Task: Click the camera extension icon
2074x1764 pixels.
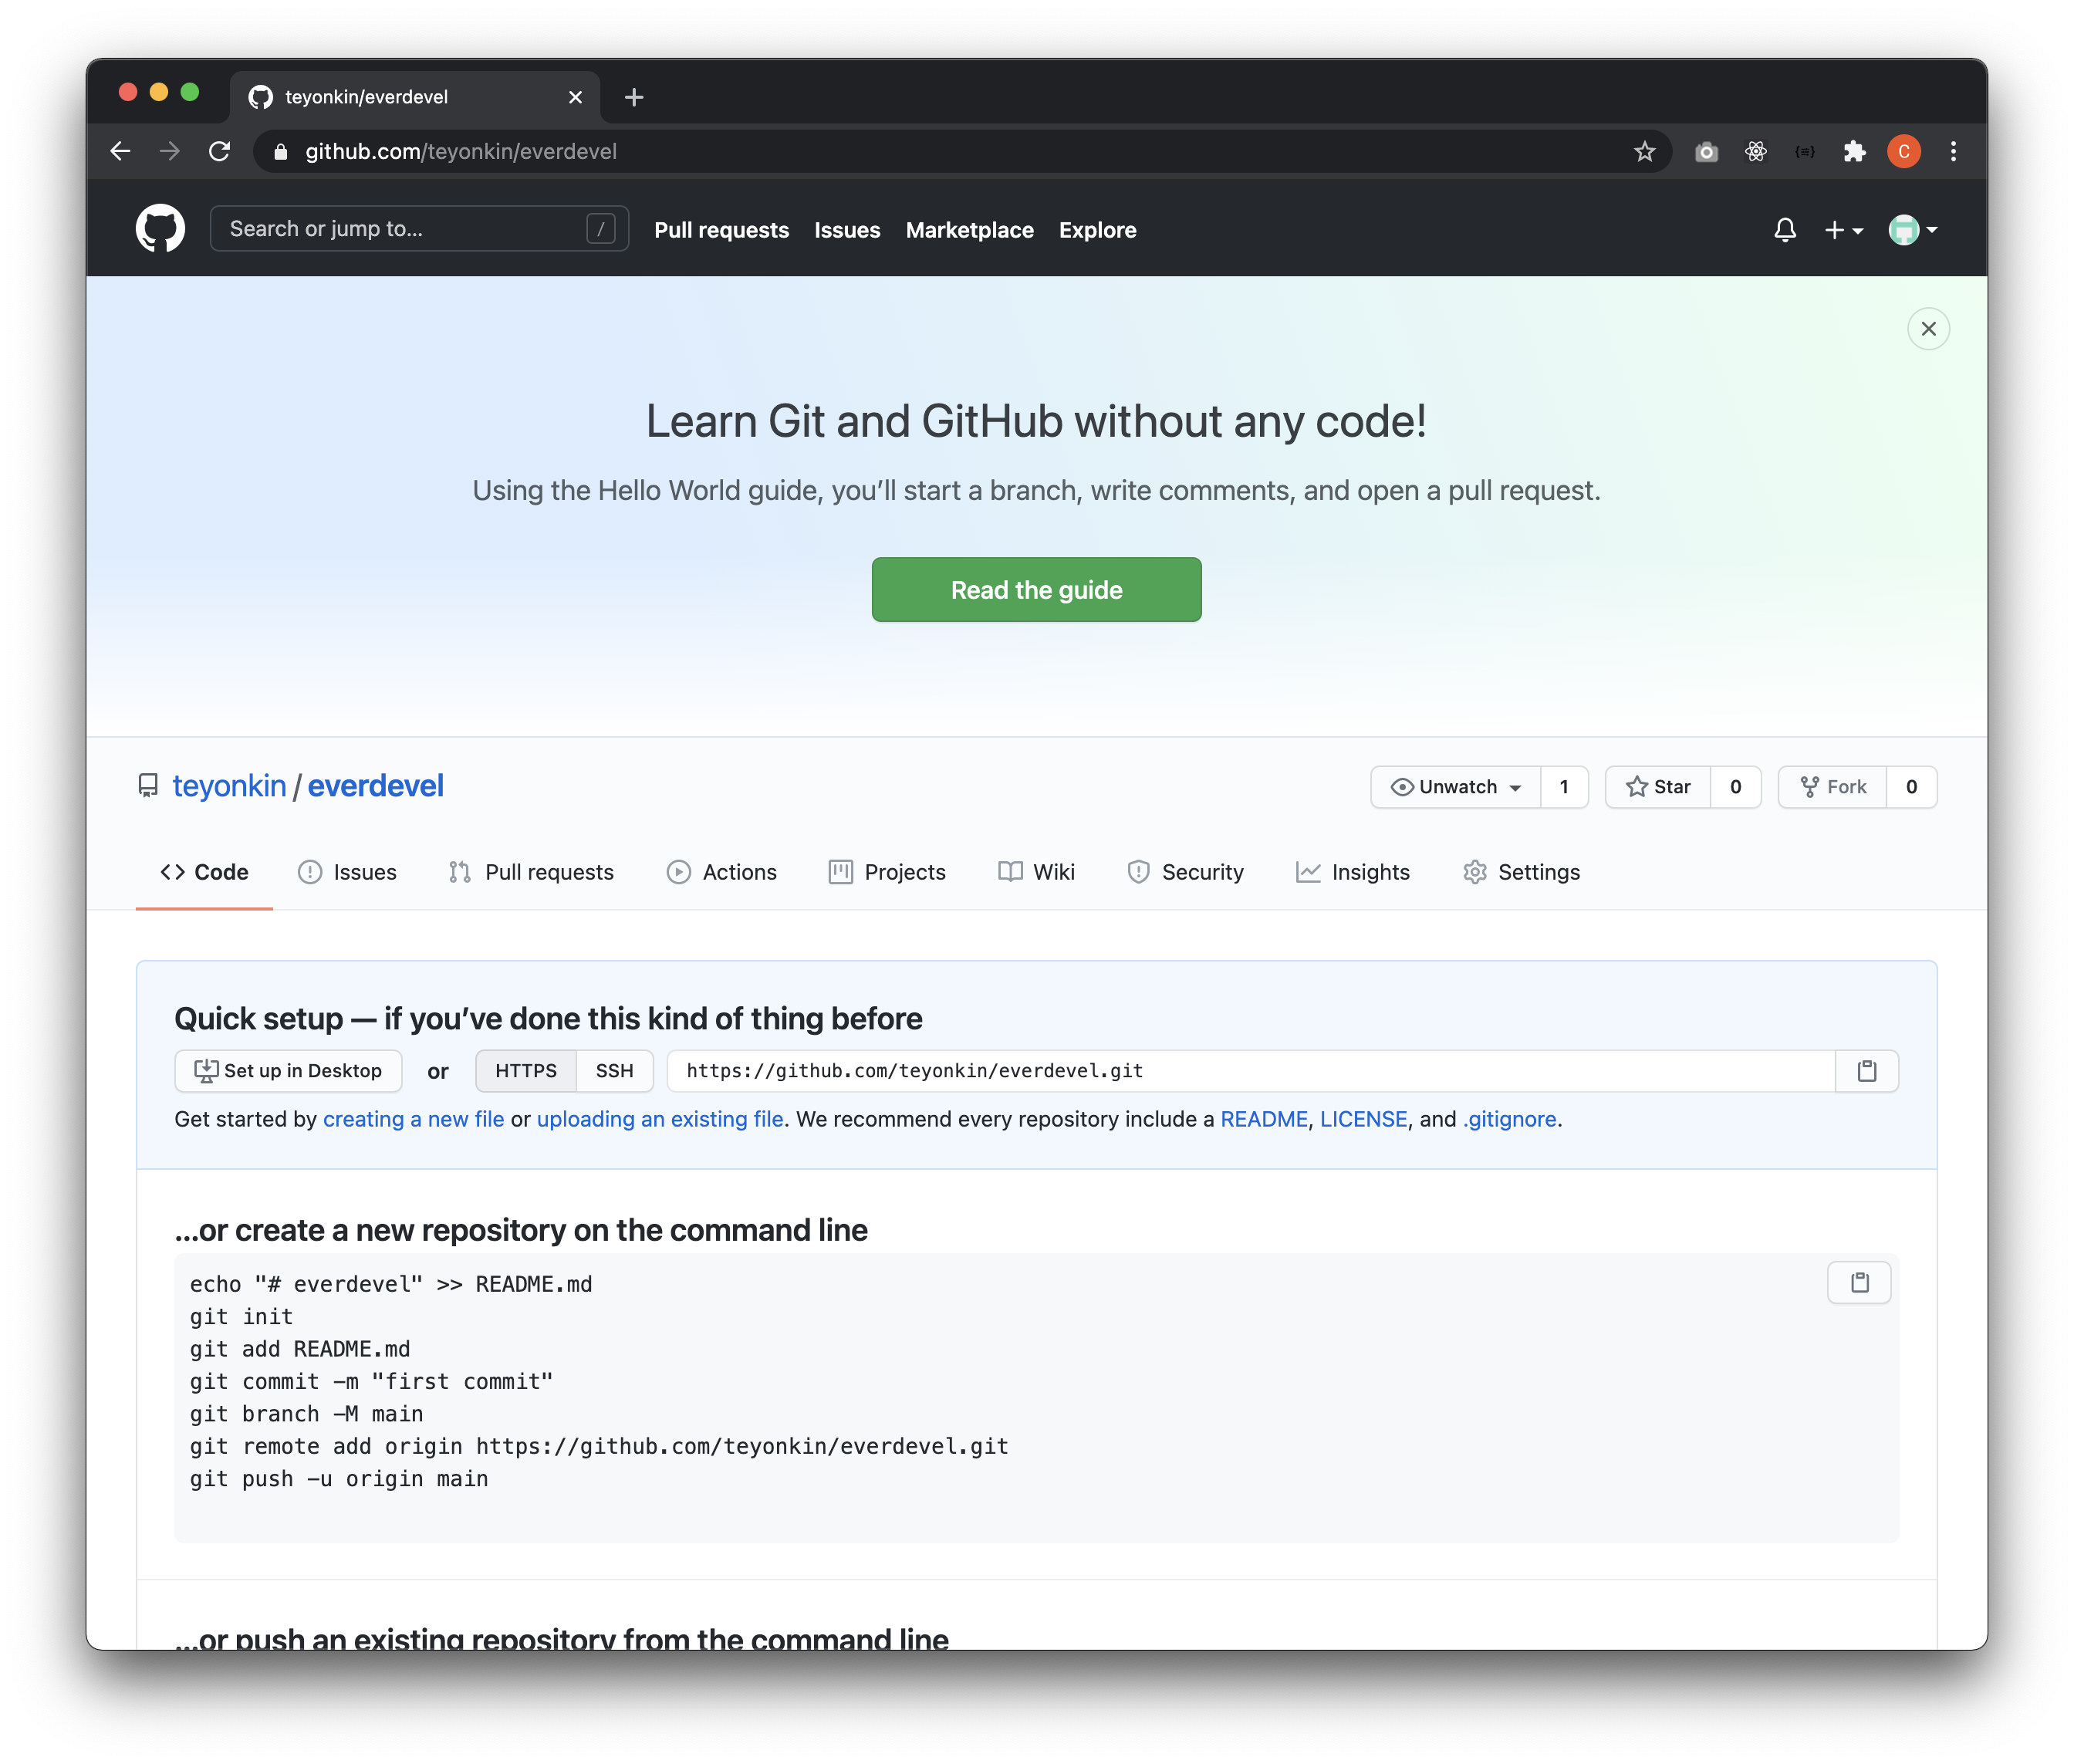Action: click(1706, 151)
